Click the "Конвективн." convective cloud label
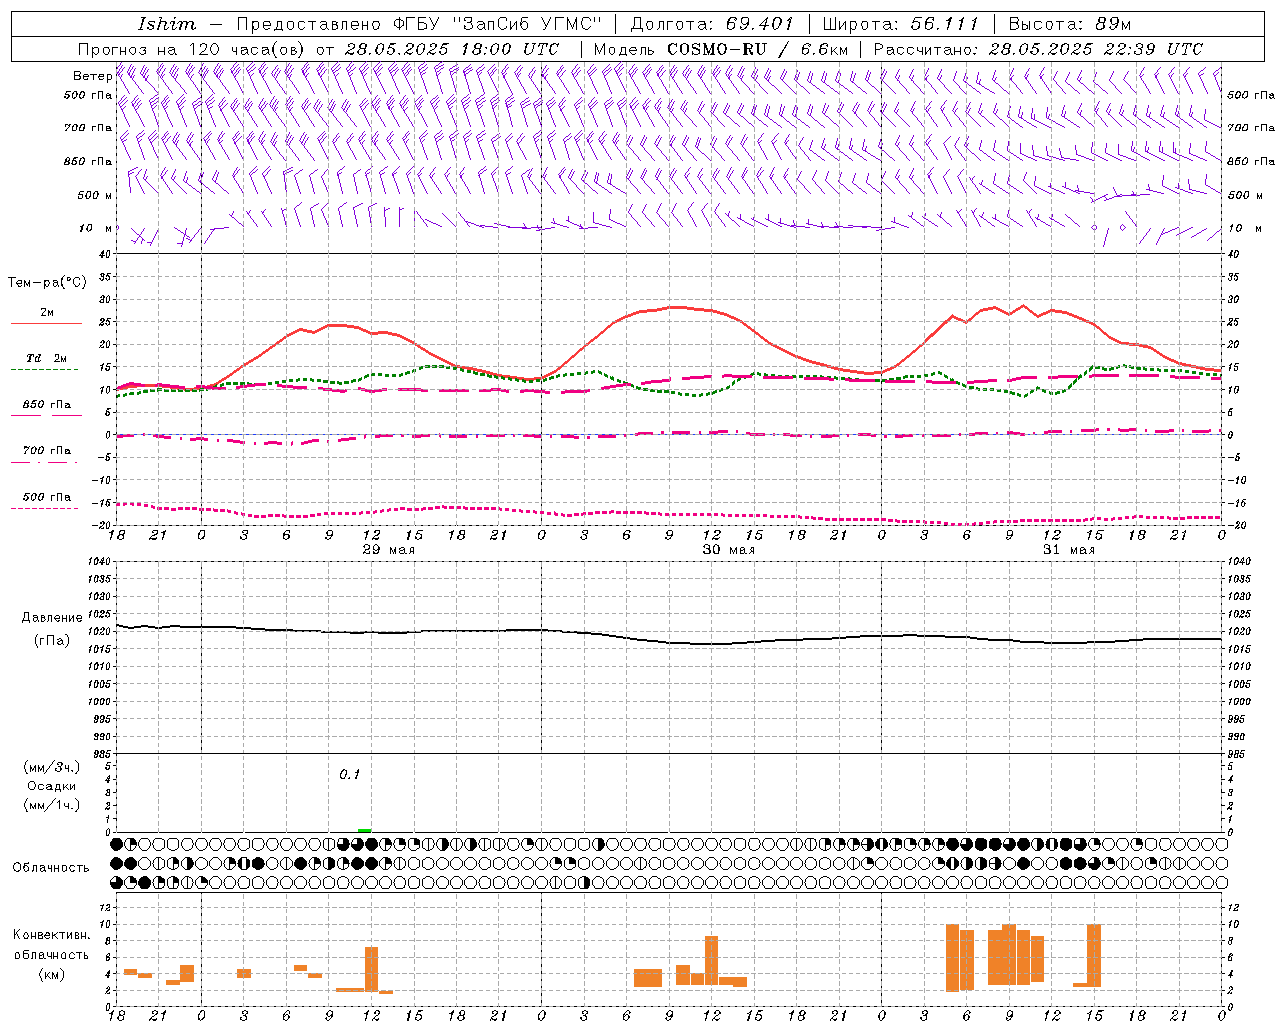The width and height of the screenshot is (1280, 1024). (x=52, y=935)
